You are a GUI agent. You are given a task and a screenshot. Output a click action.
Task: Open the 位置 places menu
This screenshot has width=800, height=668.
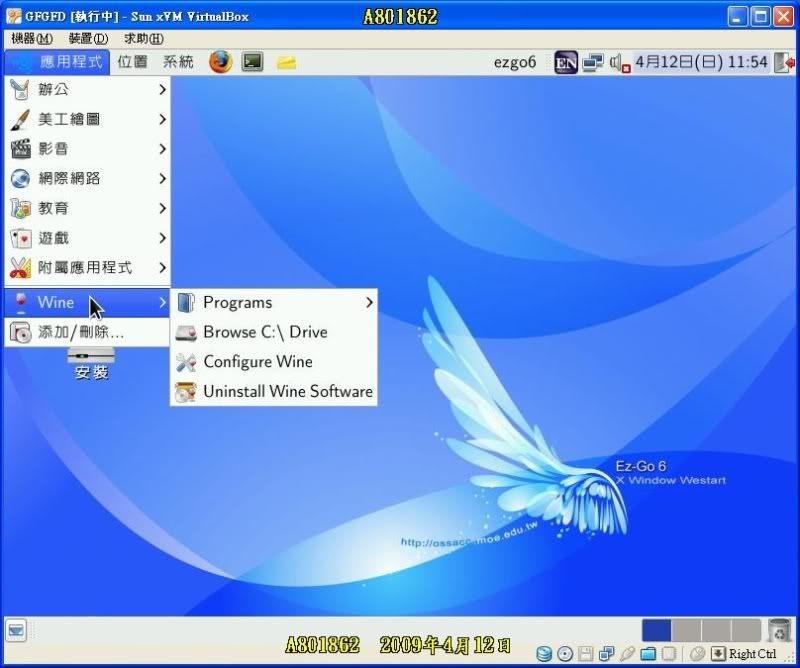[132, 62]
